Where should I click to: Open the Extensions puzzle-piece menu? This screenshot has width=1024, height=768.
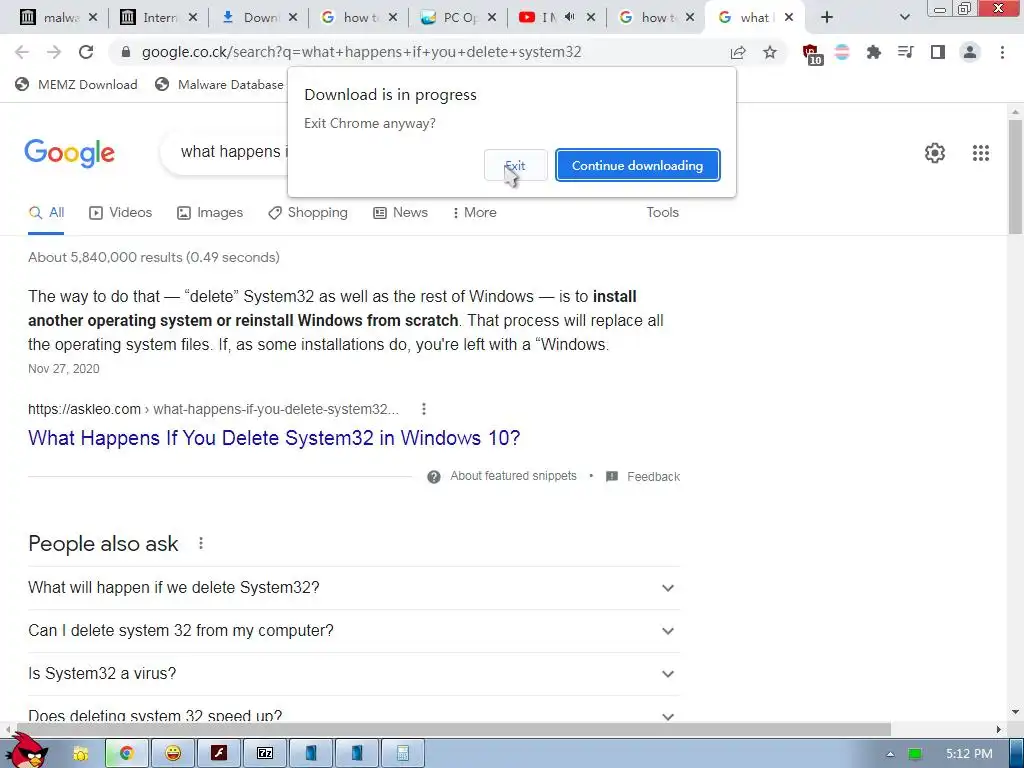click(x=873, y=52)
